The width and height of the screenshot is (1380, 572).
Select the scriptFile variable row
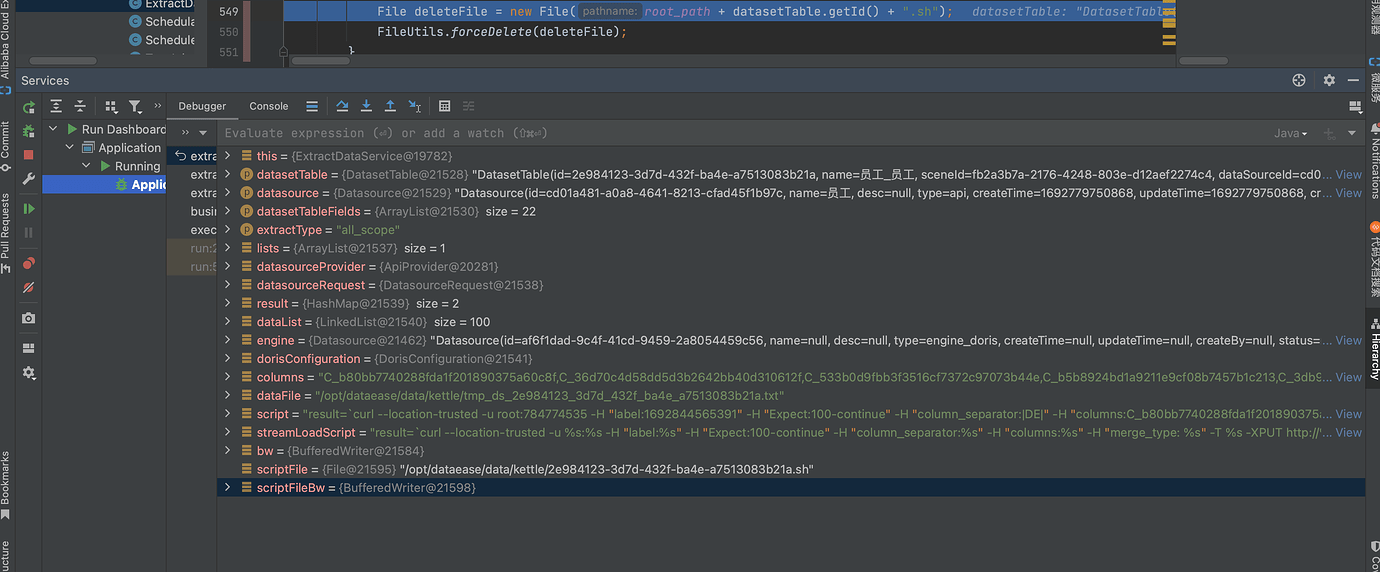tap(791, 469)
